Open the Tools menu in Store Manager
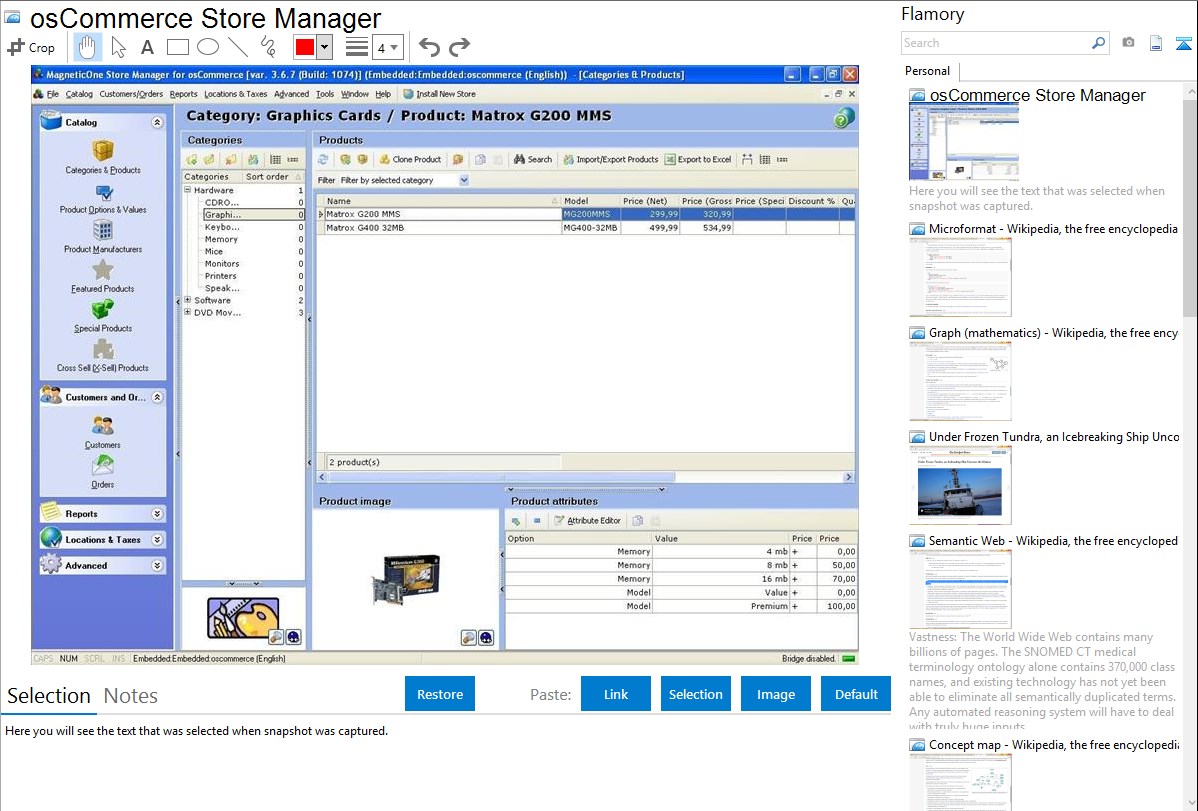Image resolution: width=1198 pixels, height=811 pixels. tap(325, 94)
